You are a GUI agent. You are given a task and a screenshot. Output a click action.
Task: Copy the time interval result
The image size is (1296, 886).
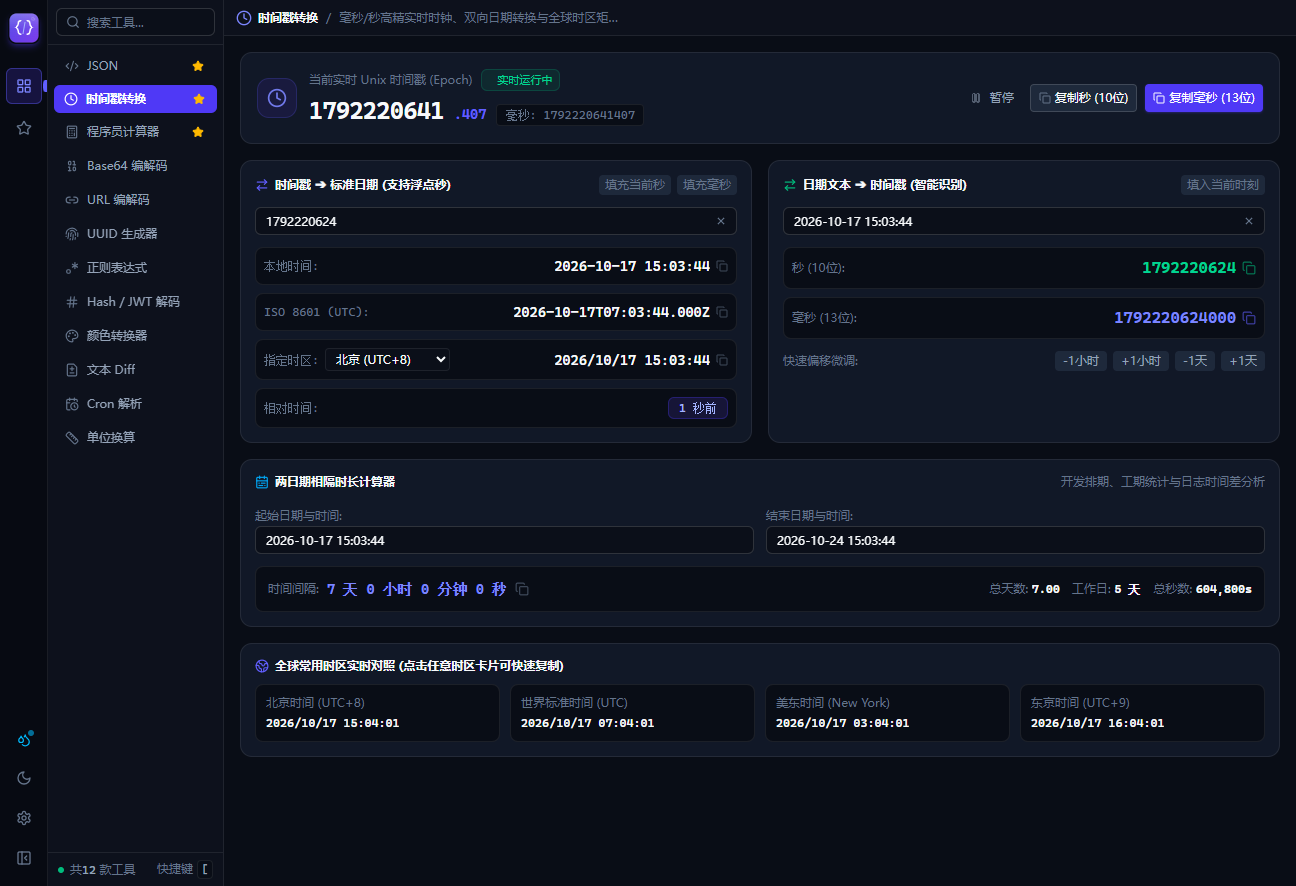click(x=522, y=590)
